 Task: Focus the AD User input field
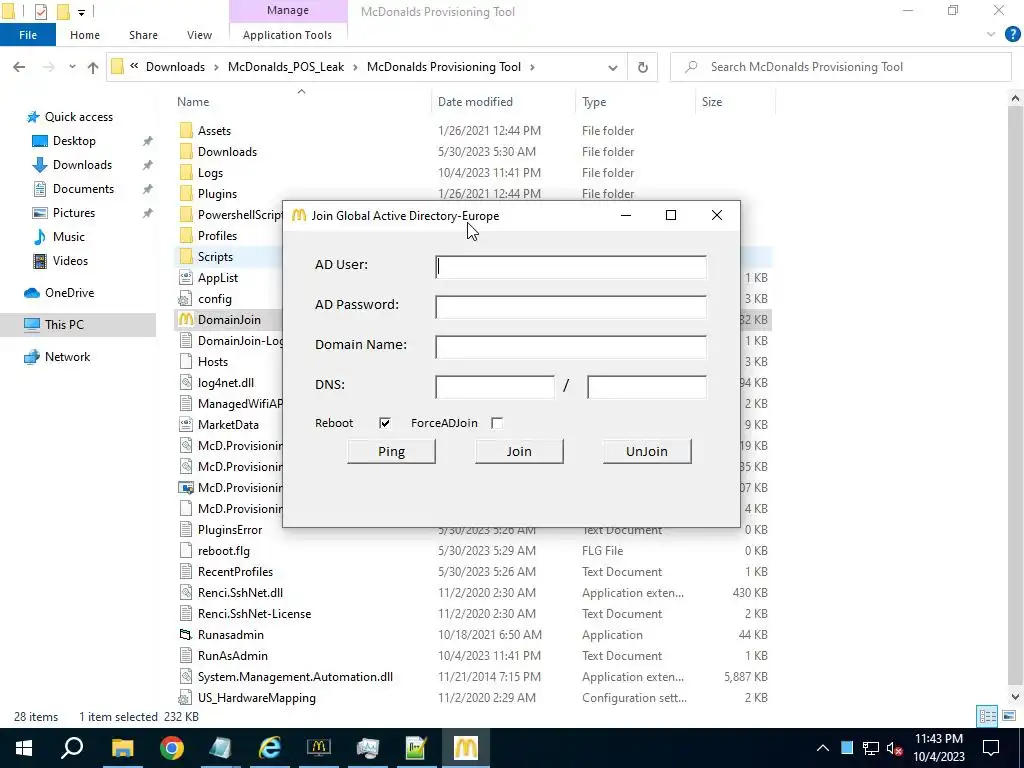(571, 267)
